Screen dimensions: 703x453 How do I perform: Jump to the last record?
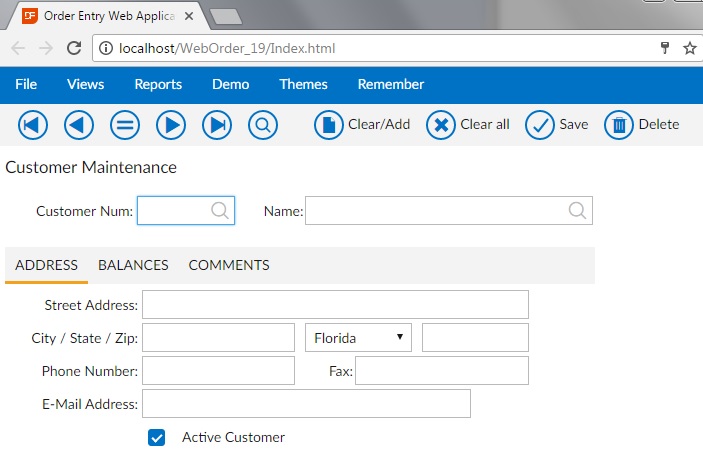[217, 125]
